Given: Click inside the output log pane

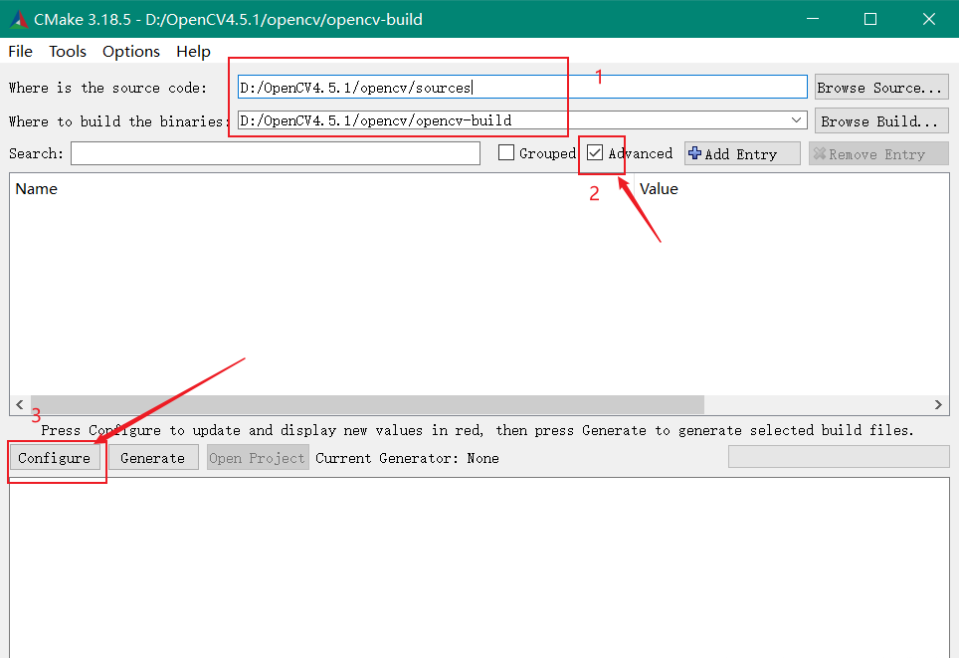Looking at the screenshot, I should coord(480,567).
